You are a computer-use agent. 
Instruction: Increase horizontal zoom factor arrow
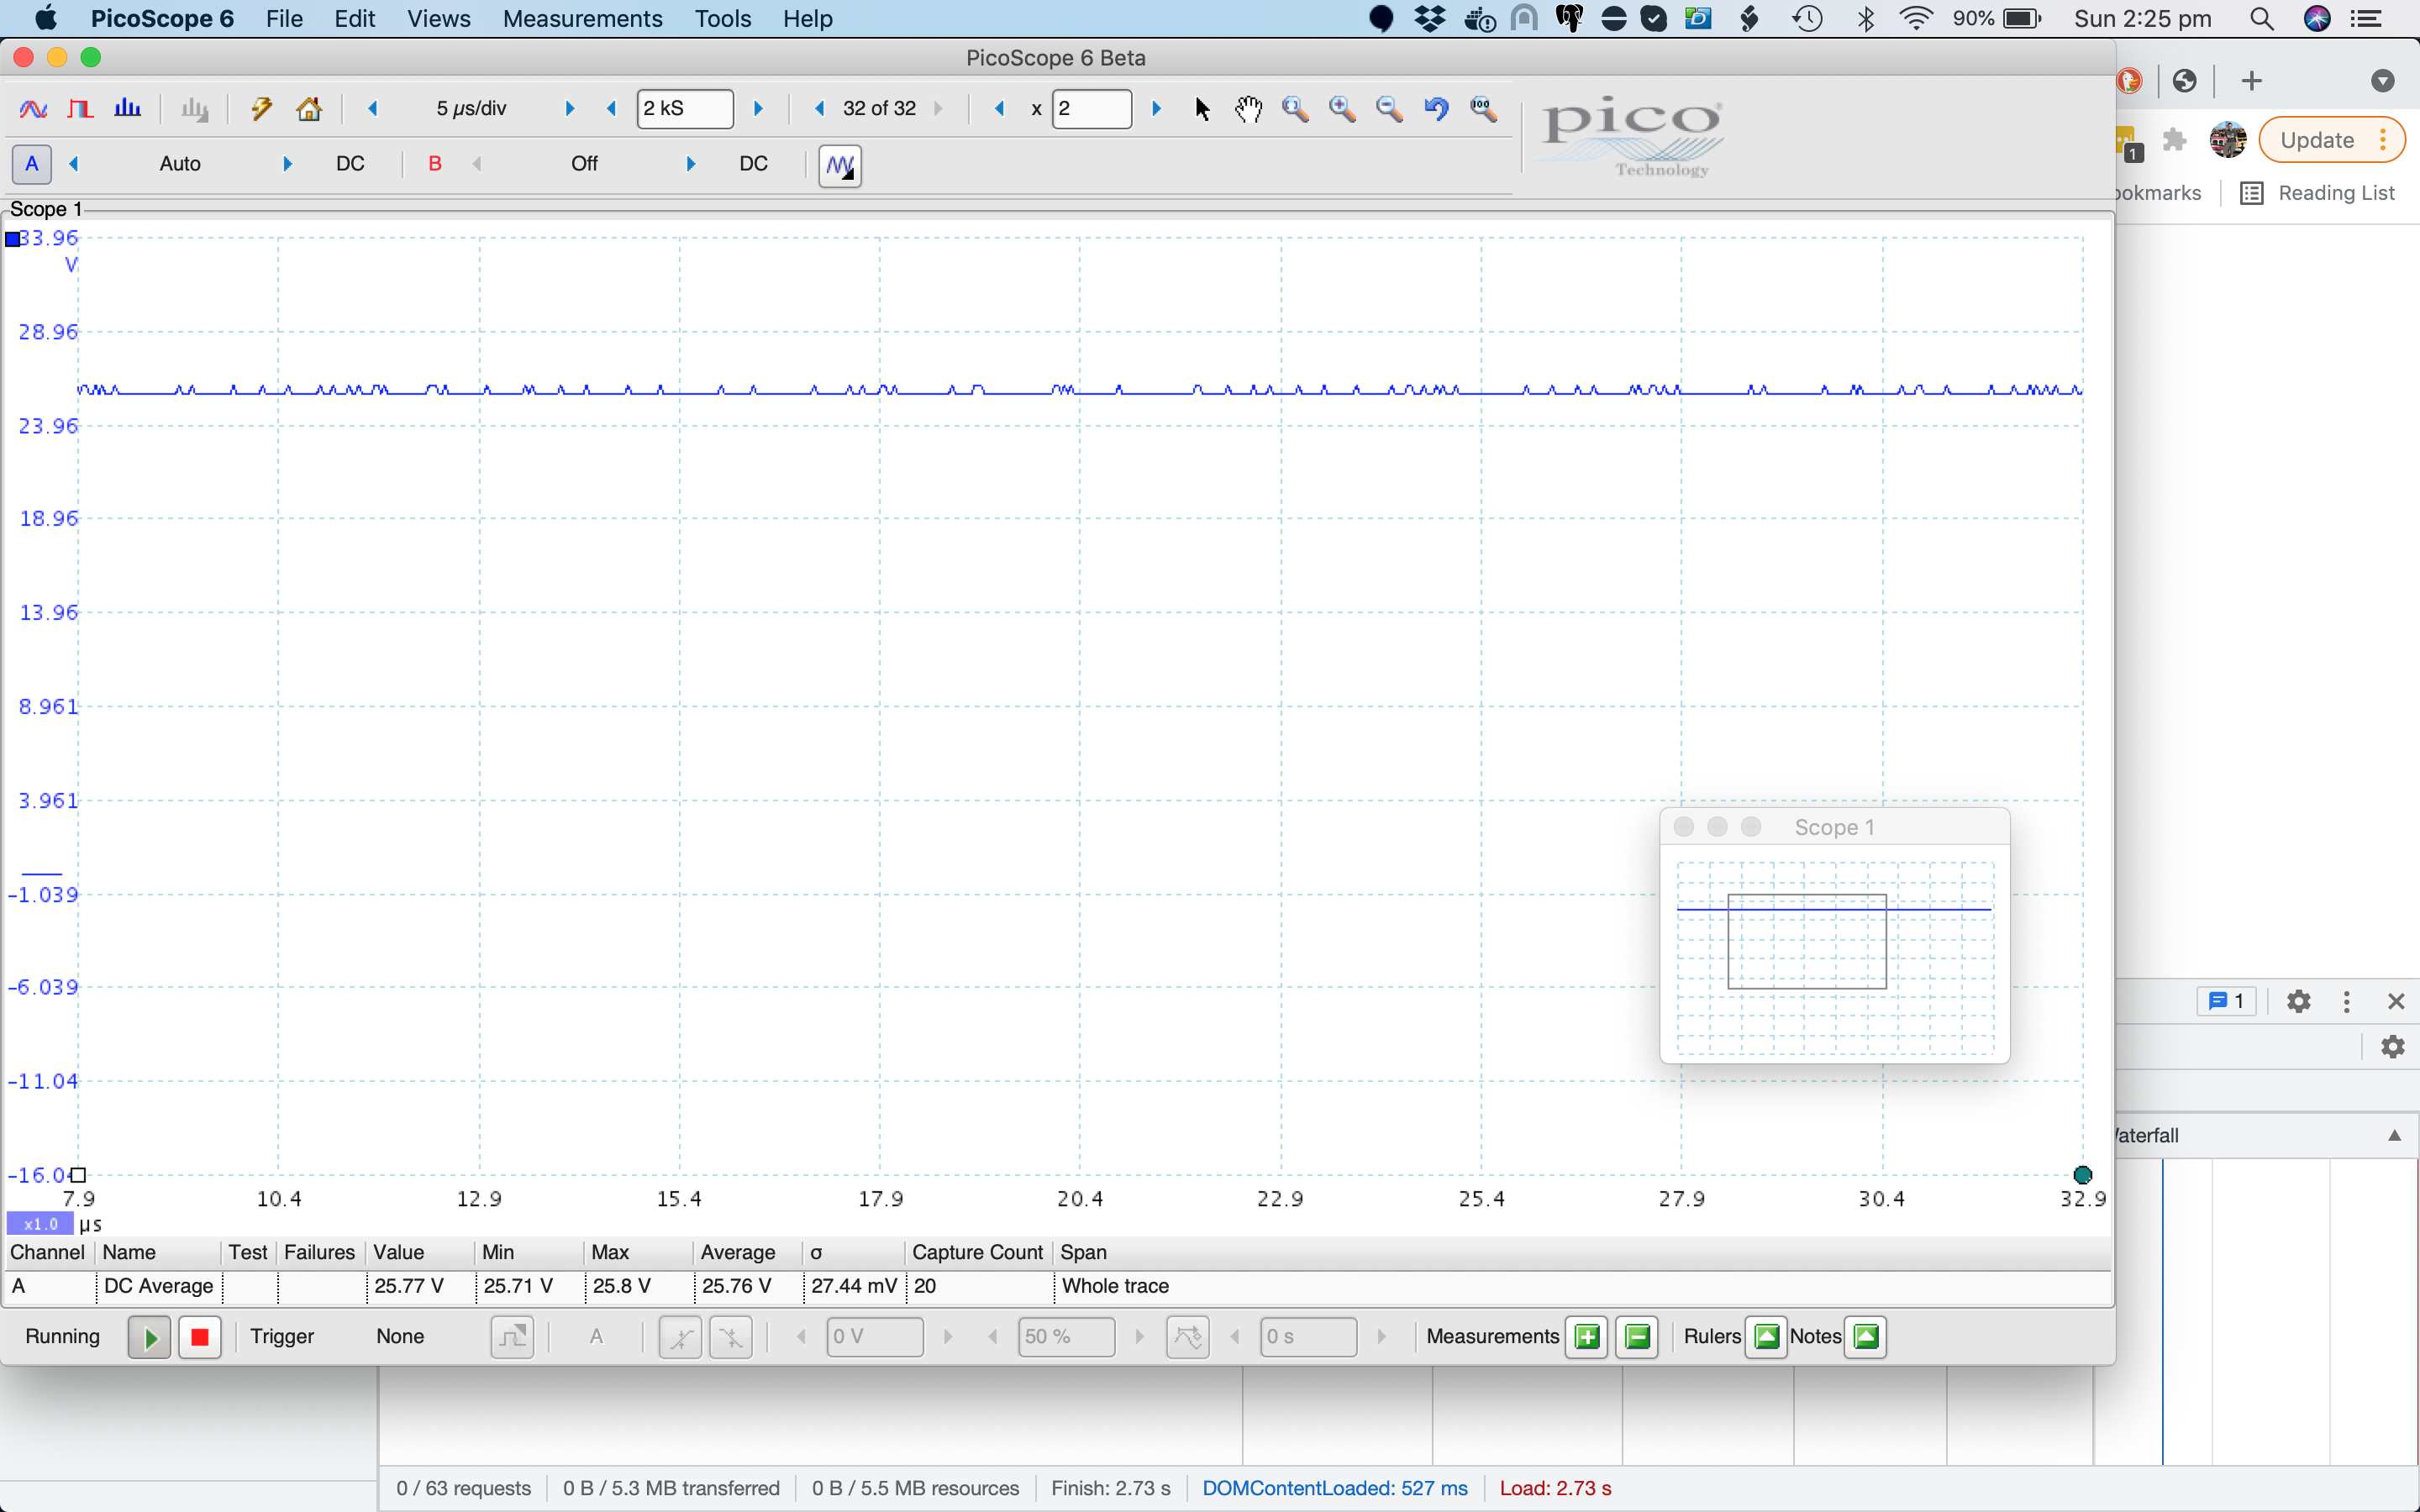[x=1157, y=108]
